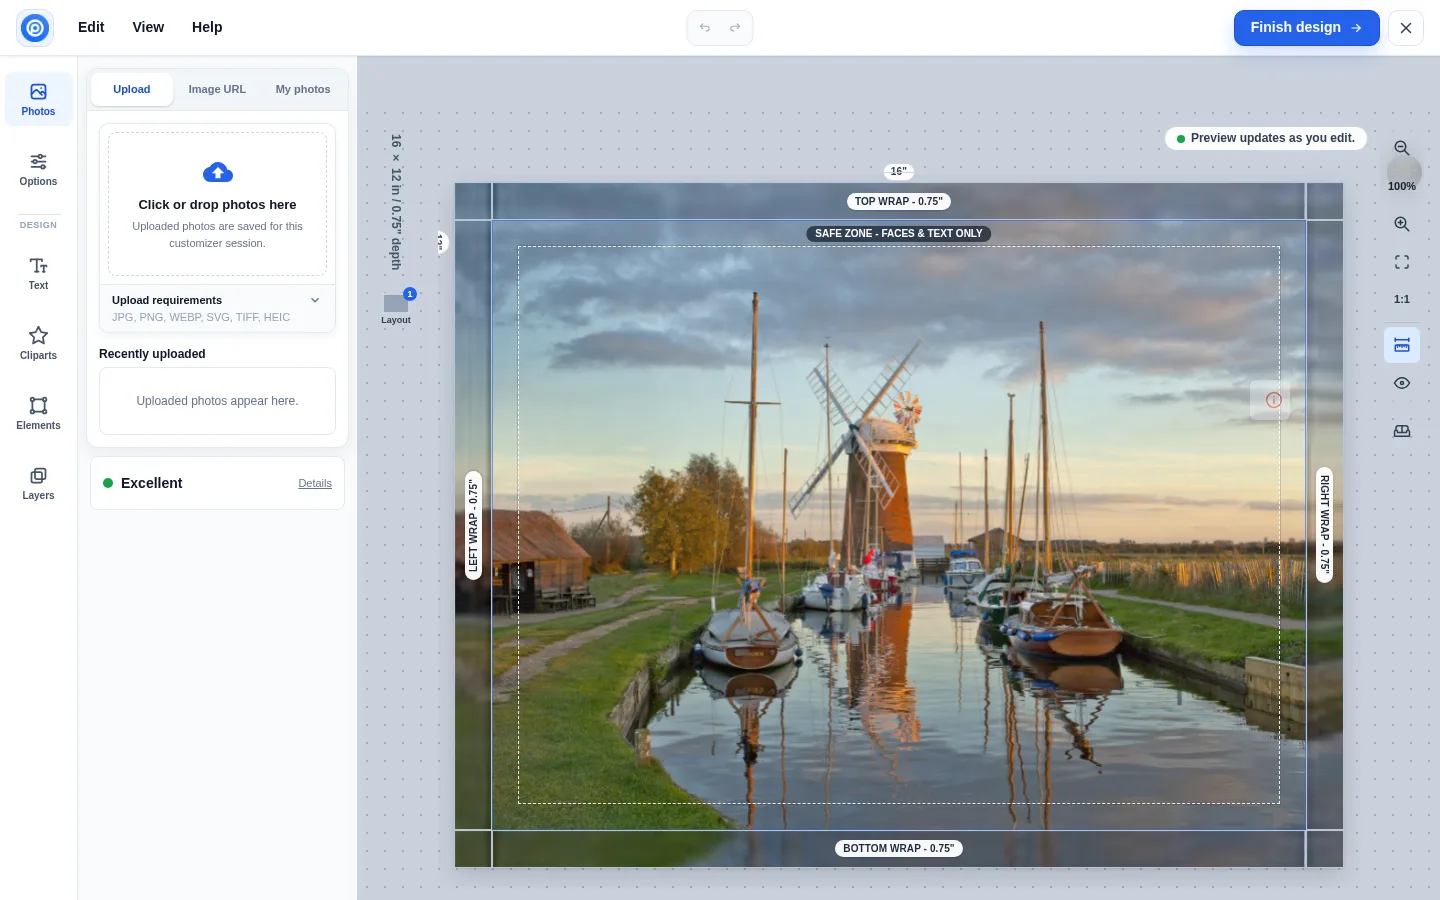1440x900 pixels.
Task: Click the red warning icon on the photo
Action: (1273, 400)
